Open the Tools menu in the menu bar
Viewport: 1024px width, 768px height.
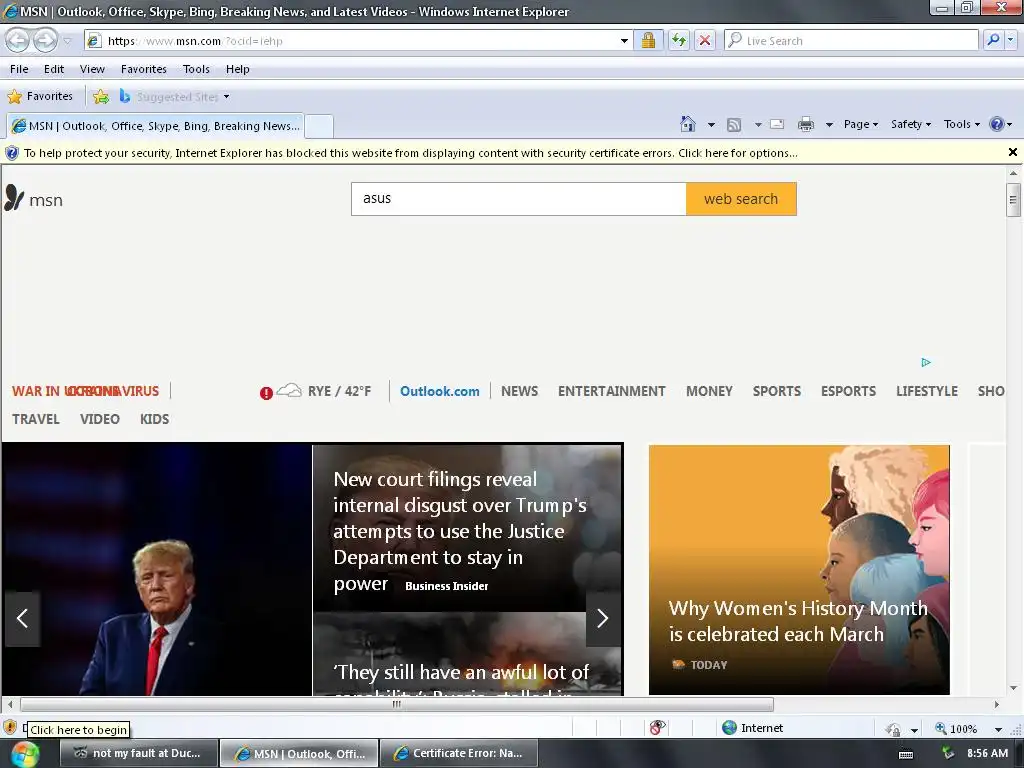pos(196,69)
